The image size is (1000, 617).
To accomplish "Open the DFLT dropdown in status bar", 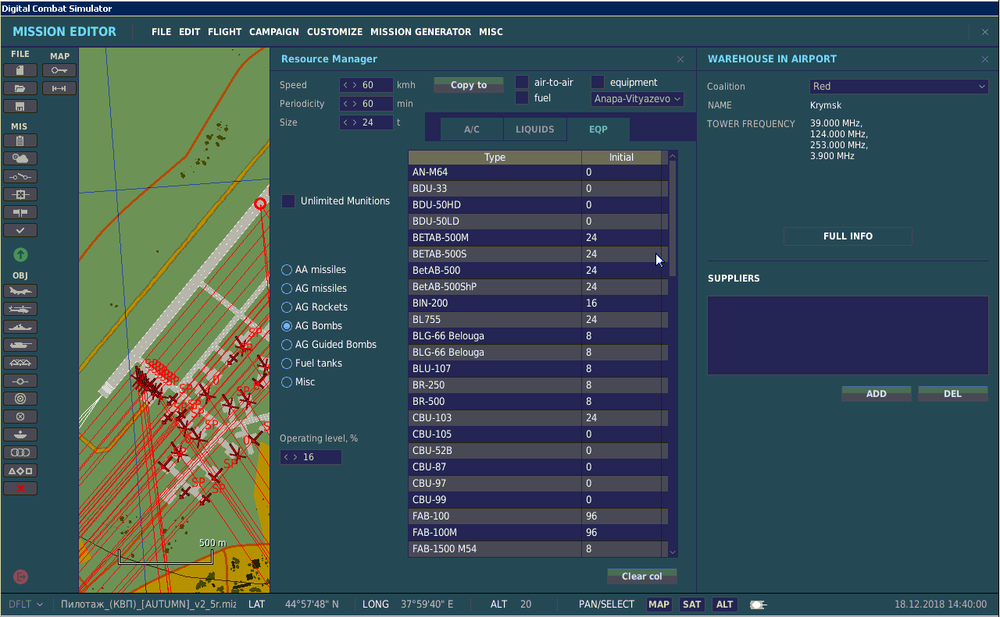I will 26,604.
